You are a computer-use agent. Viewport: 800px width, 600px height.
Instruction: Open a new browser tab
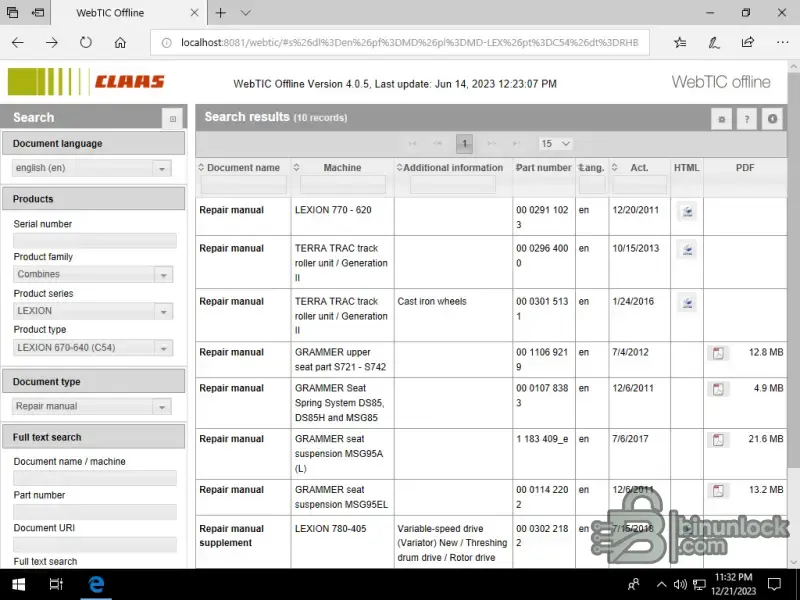tap(220, 13)
